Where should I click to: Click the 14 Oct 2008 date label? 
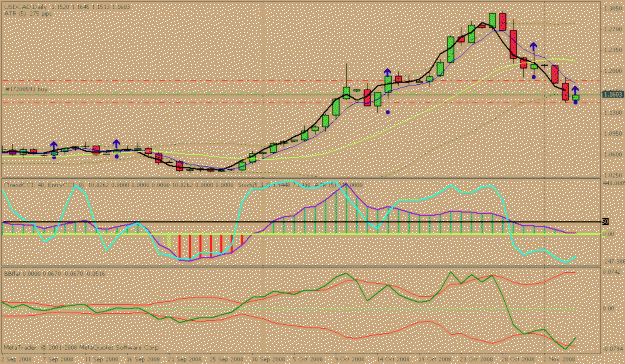[x=394, y=359]
